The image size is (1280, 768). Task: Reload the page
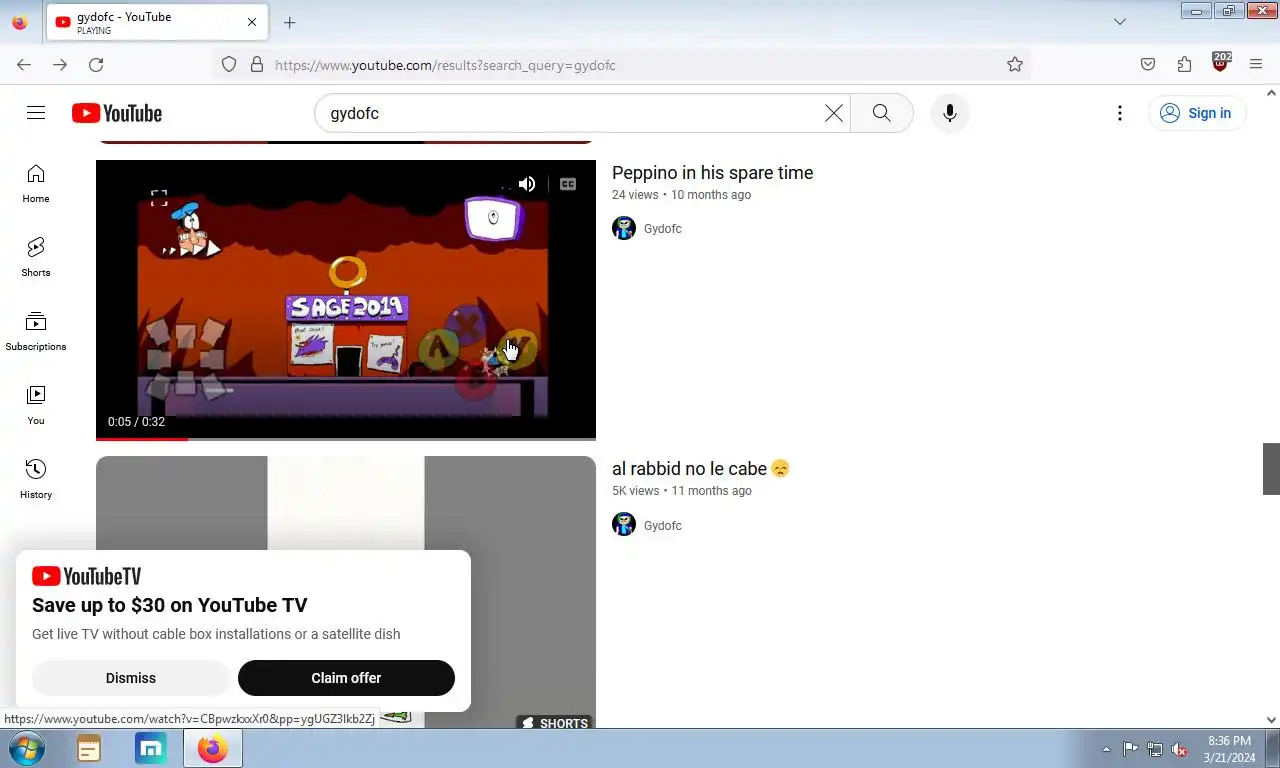pyautogui.click(x=96, y=65)
